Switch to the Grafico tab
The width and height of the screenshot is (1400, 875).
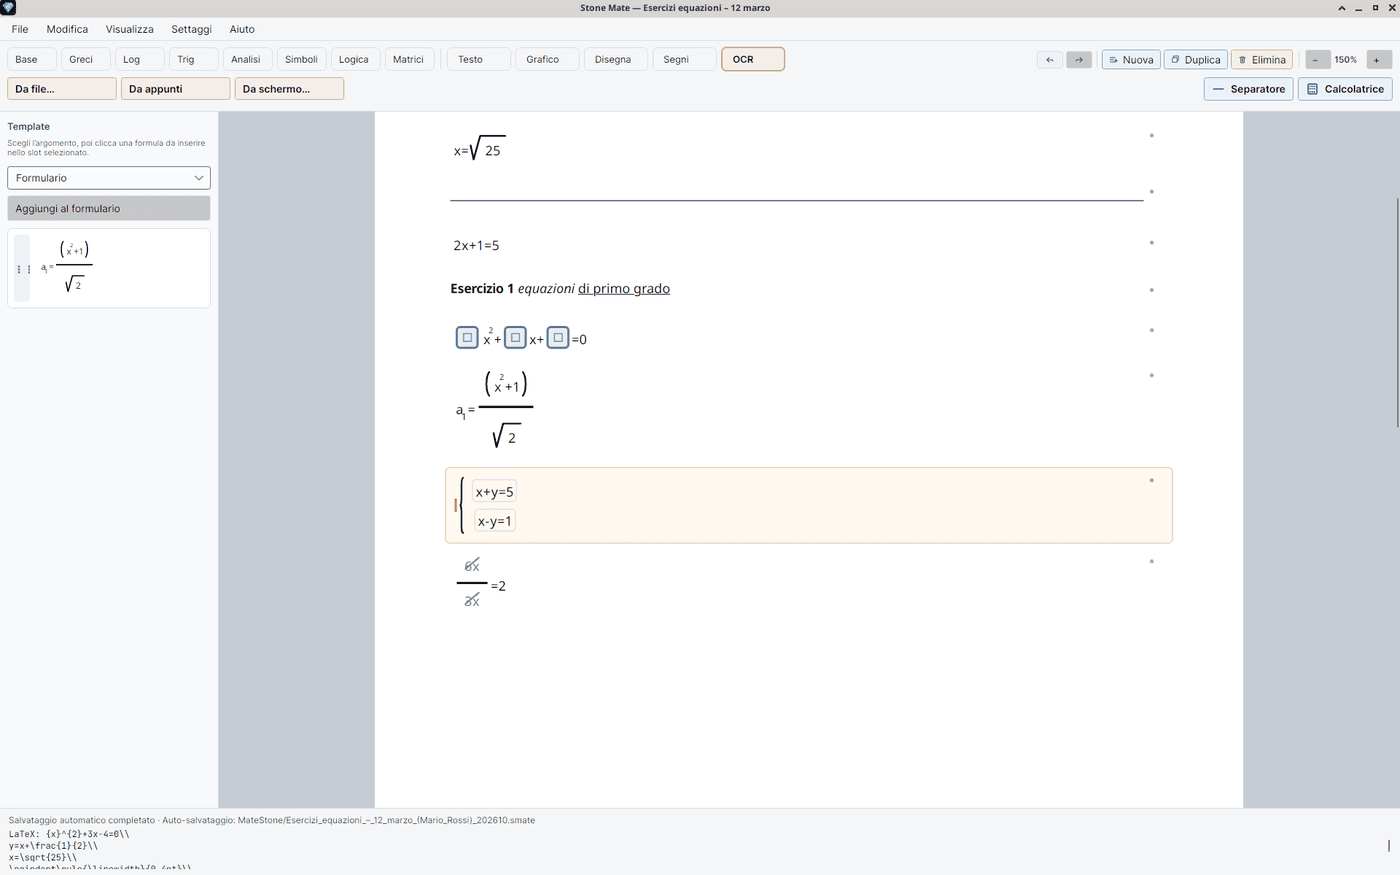[547, 60]
